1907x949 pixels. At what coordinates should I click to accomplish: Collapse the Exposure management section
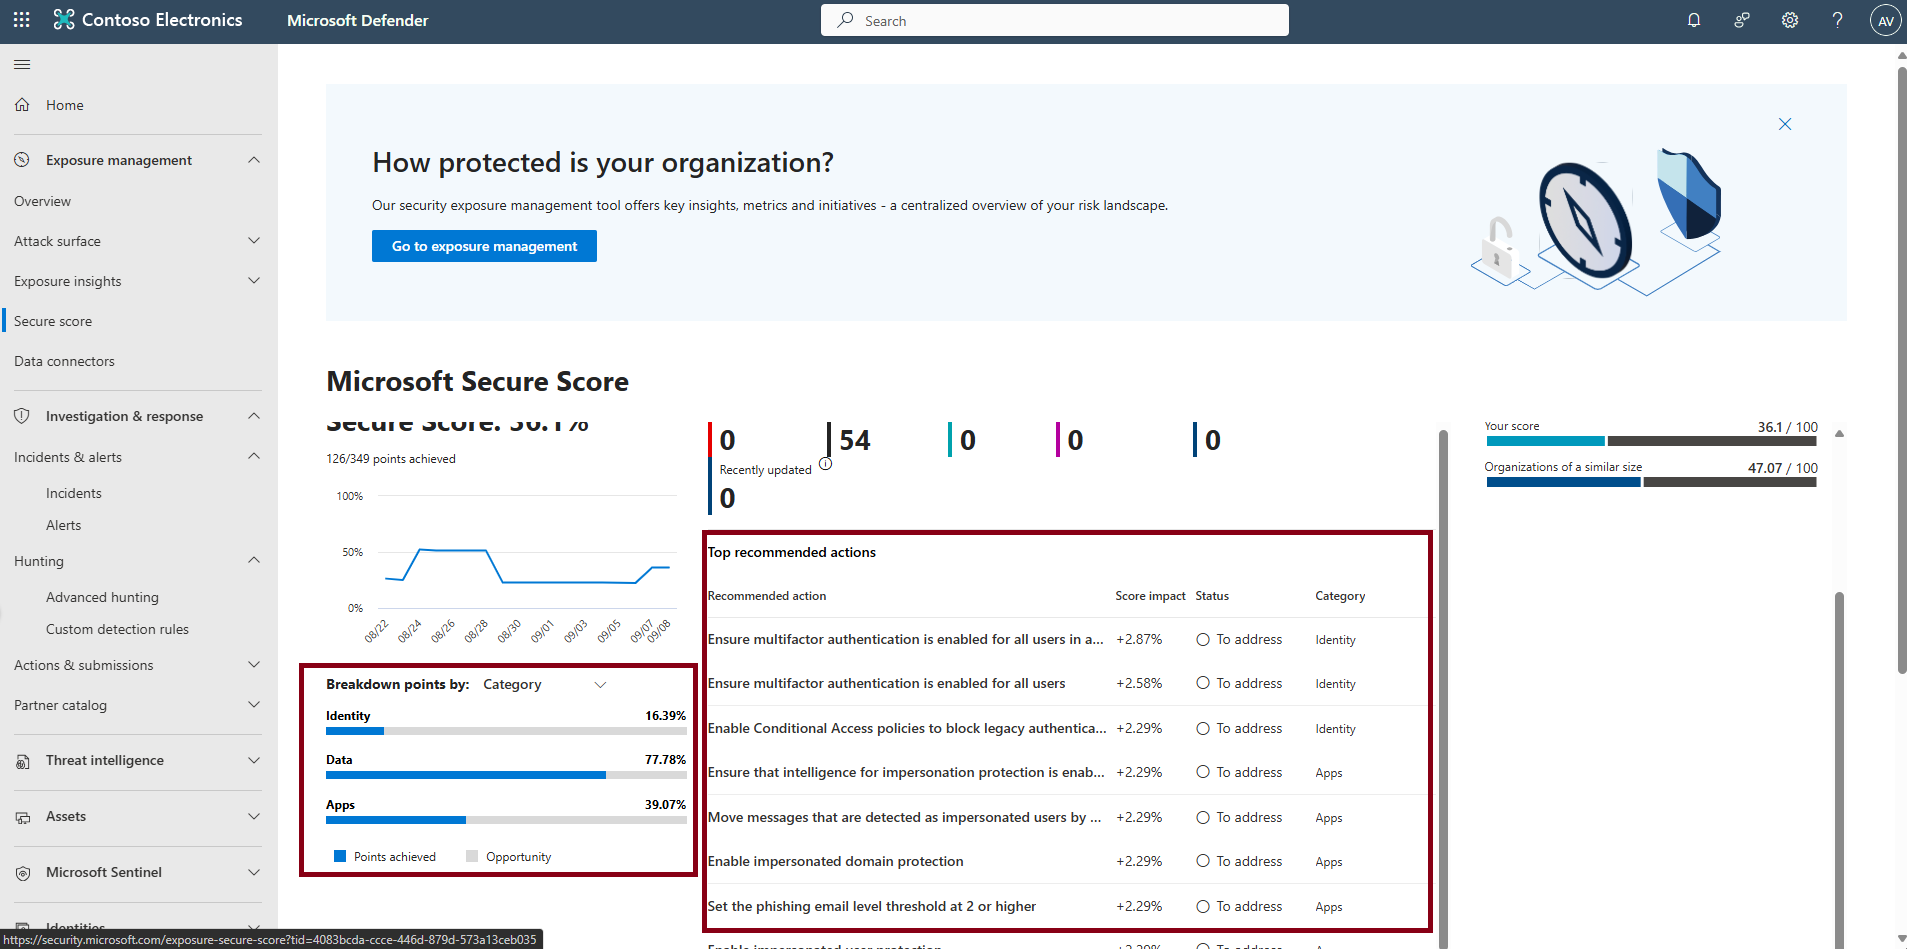click(254, 160)
